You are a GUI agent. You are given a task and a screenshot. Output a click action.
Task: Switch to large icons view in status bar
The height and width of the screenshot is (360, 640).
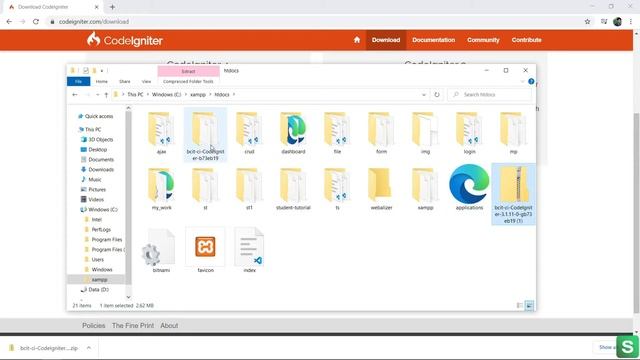(529, 305)
